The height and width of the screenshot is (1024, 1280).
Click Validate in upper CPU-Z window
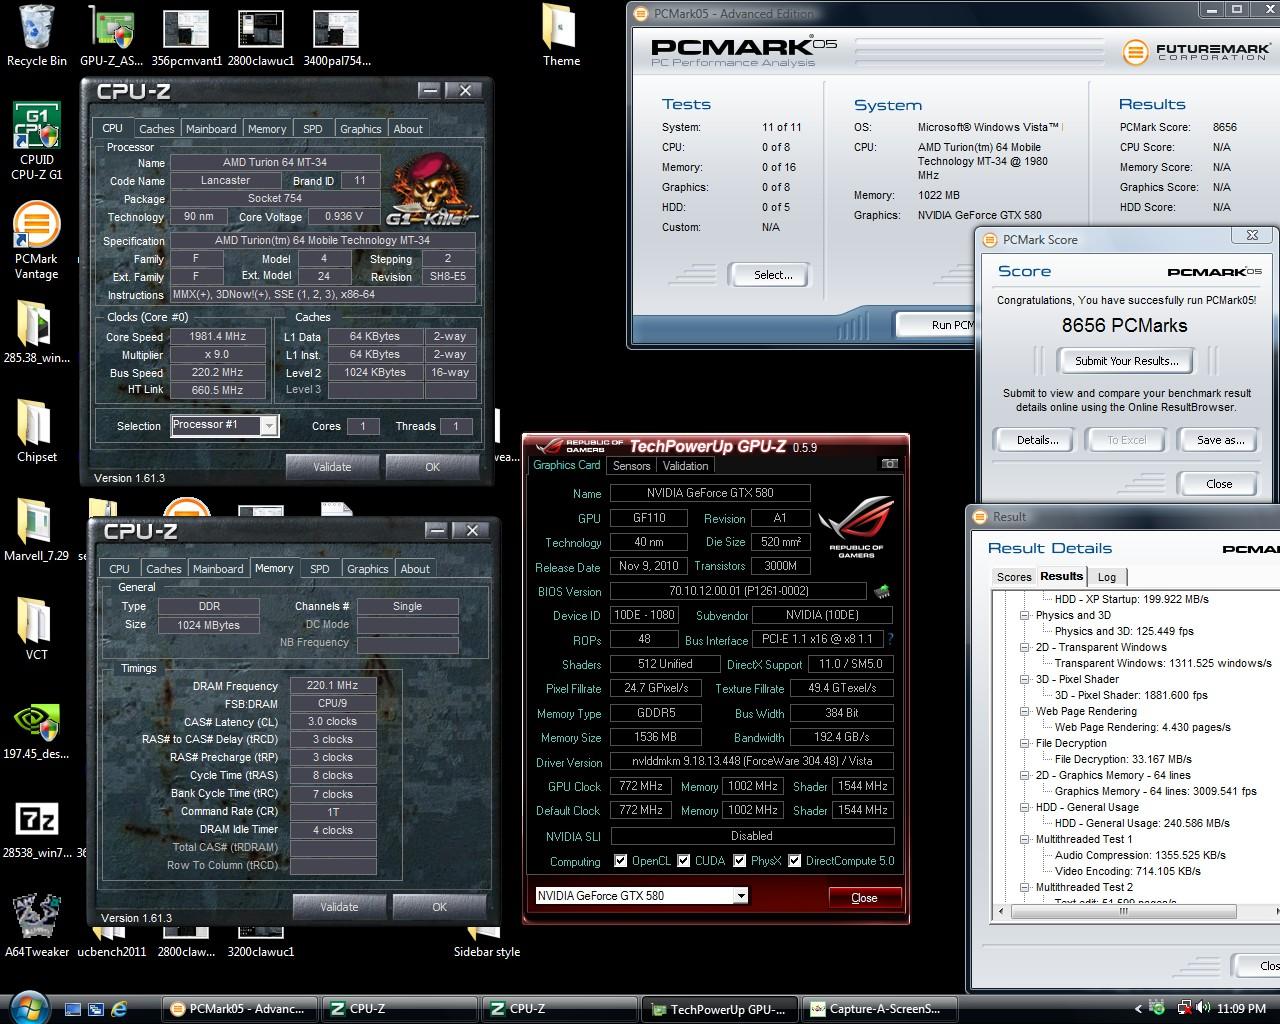[x=332, y=466]
